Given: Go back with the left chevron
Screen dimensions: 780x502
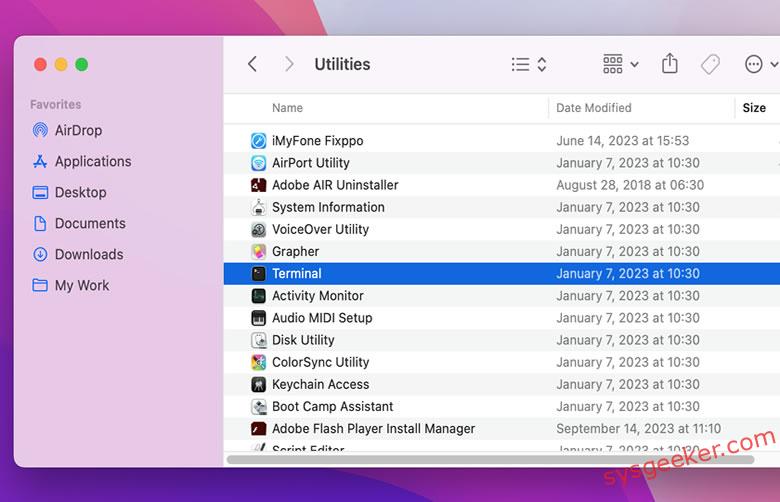Looking at the screenshot, I should pyautogui.click(x=252, y=64).
